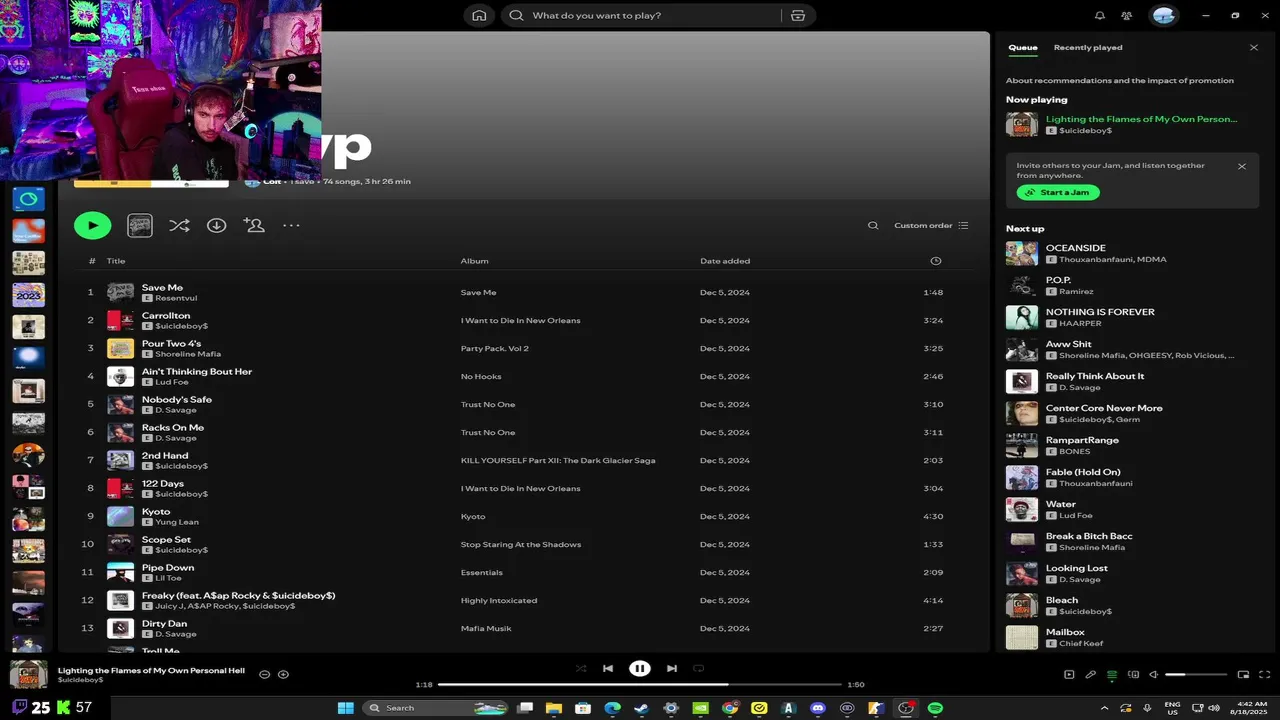Toggle shuffle in the player bar

tap(581, 668)
